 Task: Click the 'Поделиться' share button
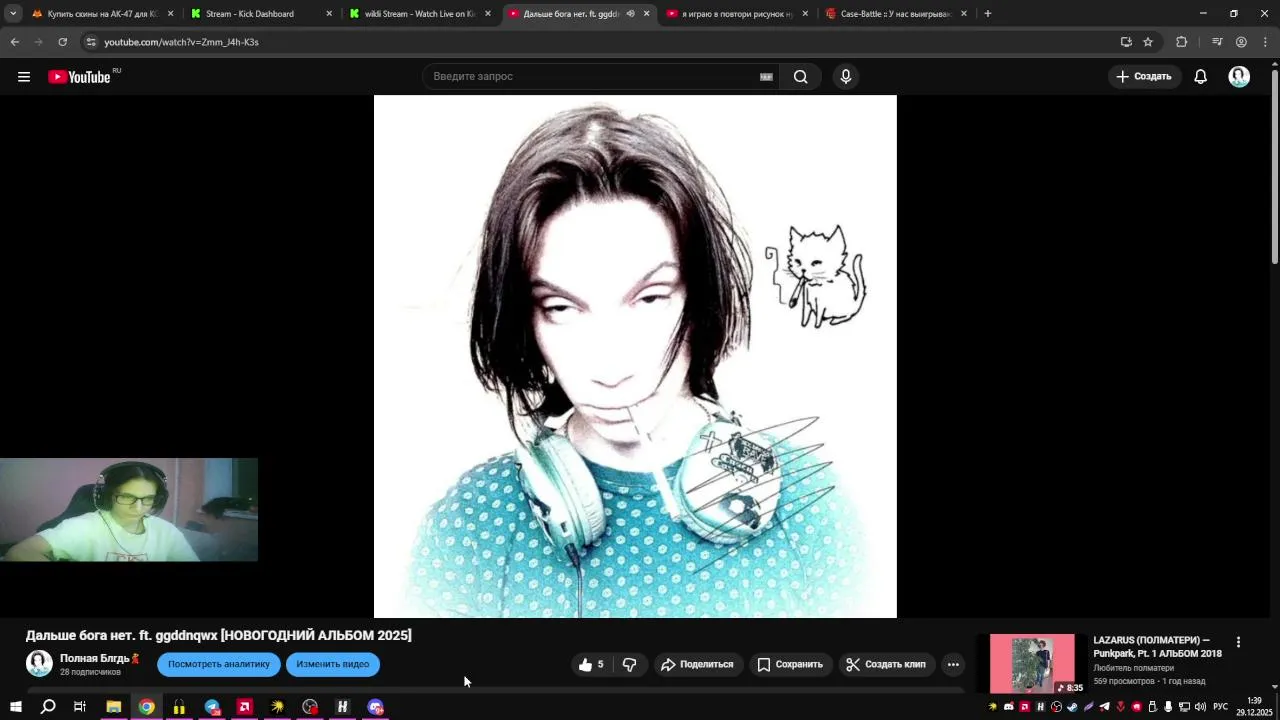click(x=697, y=664)
